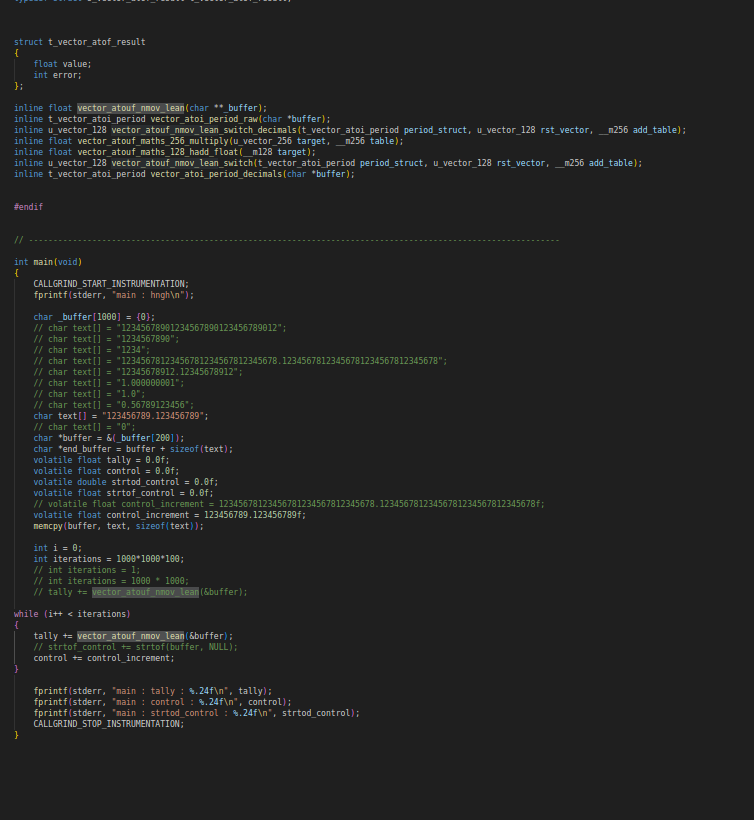Screen dimensions: 754x820
Task: Click 'int iterations = 1000*1000*100;' line
Action: (109, 559)
